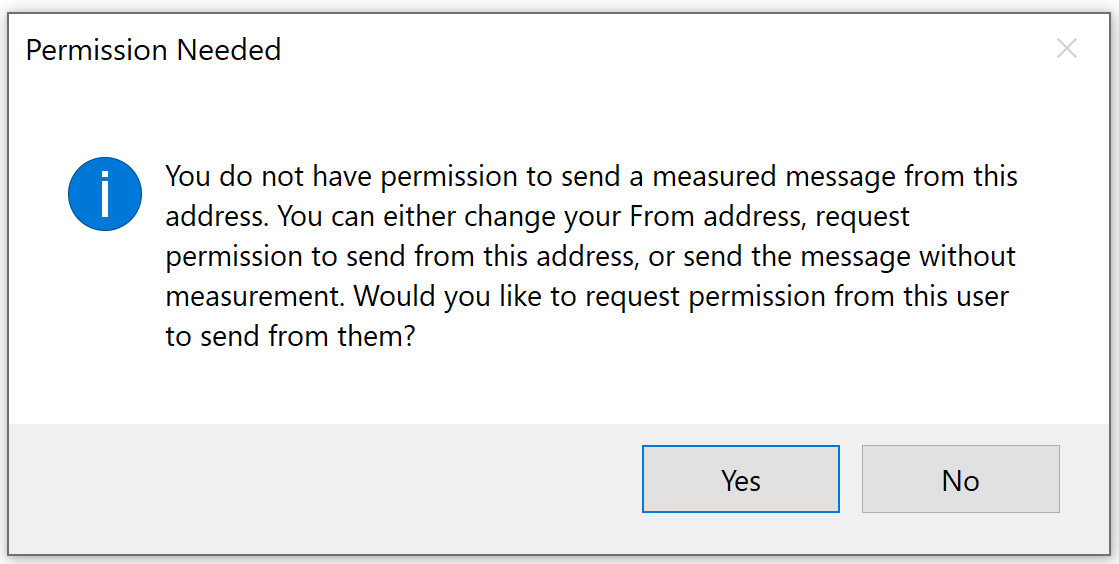Click the gray footer left of Yes
Screen dimensions: 1119x564
click(x=320, y=480)
